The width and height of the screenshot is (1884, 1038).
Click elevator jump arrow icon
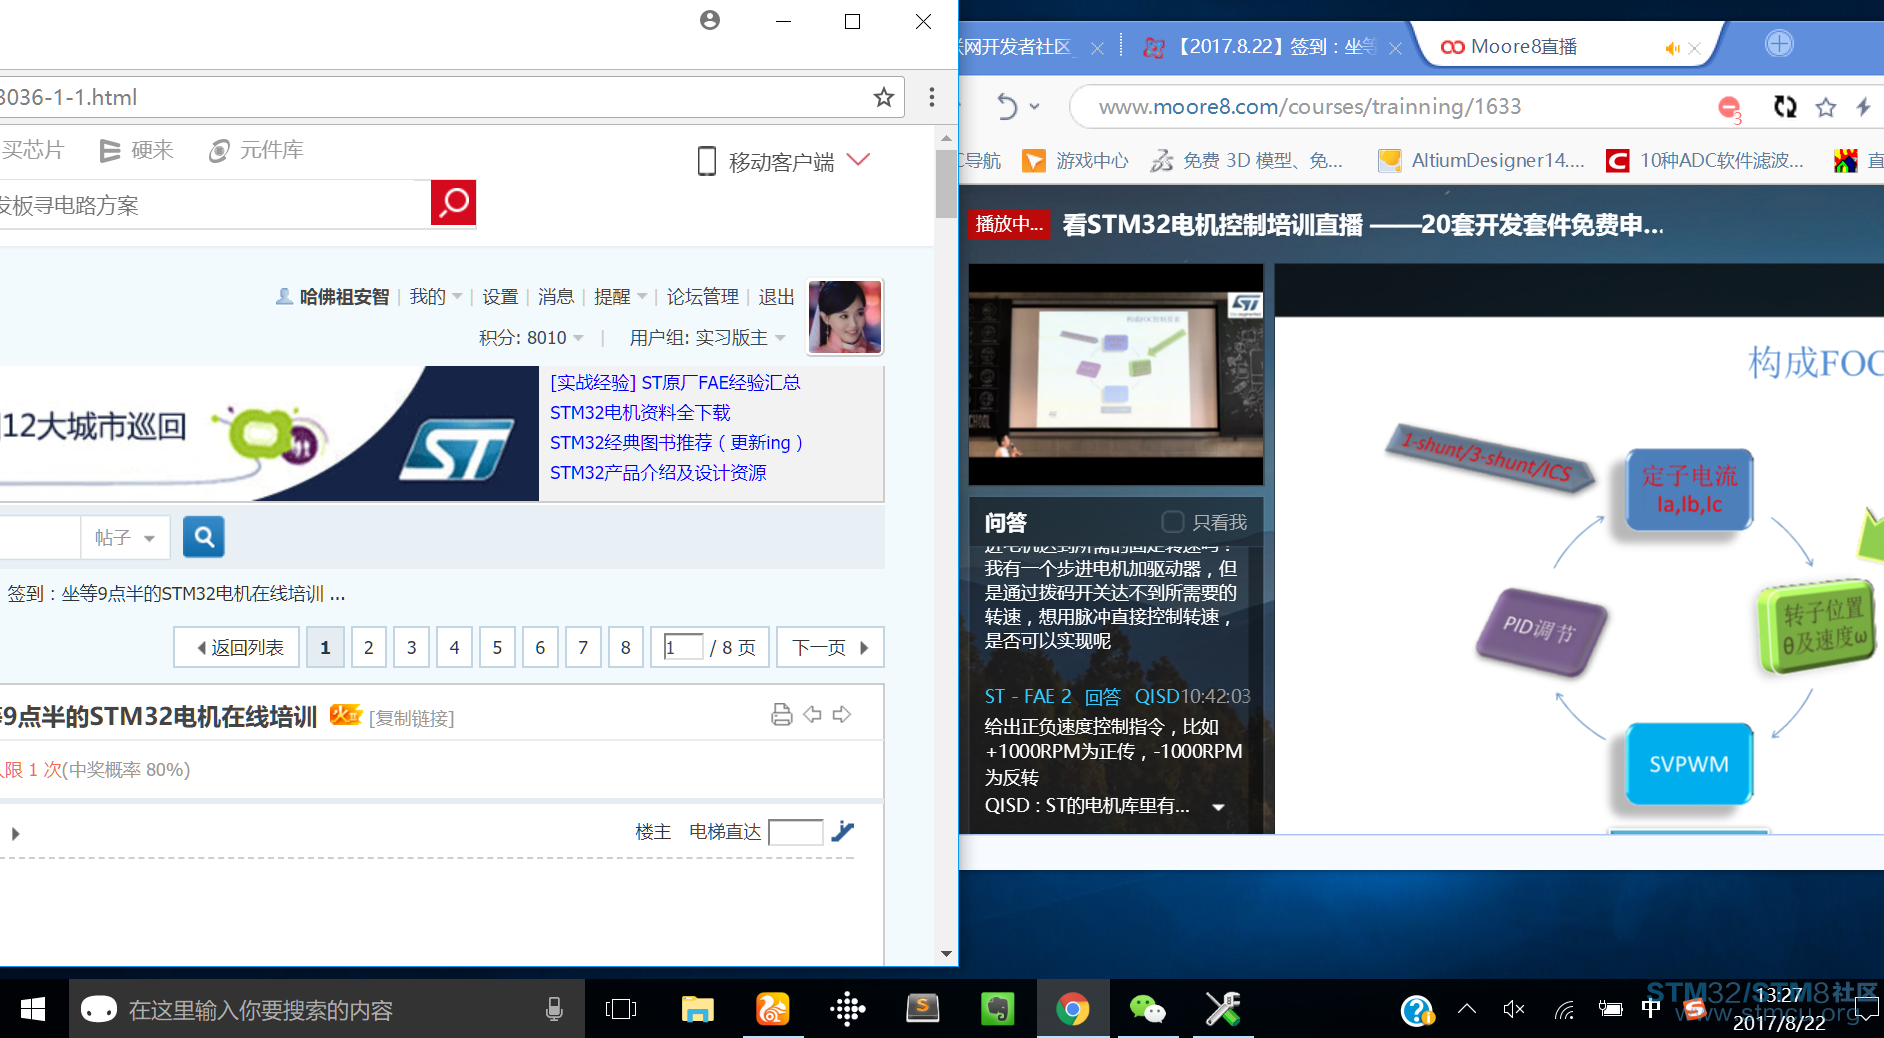[x=843, y=831]
